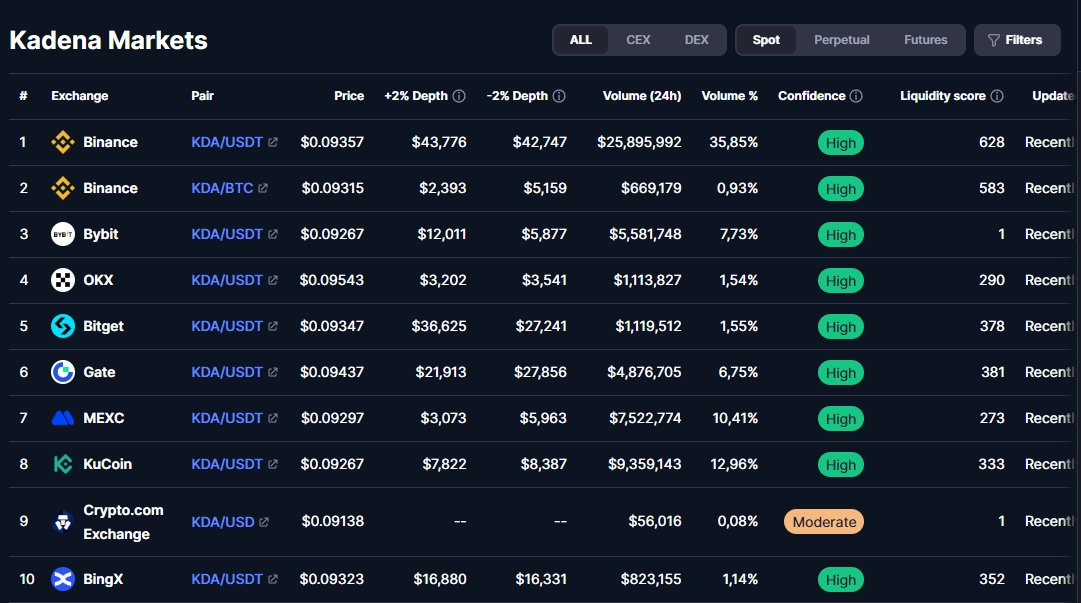Click the $36,625 depth value
This screenshot has height=603, width=1081.
pos(439,326)
